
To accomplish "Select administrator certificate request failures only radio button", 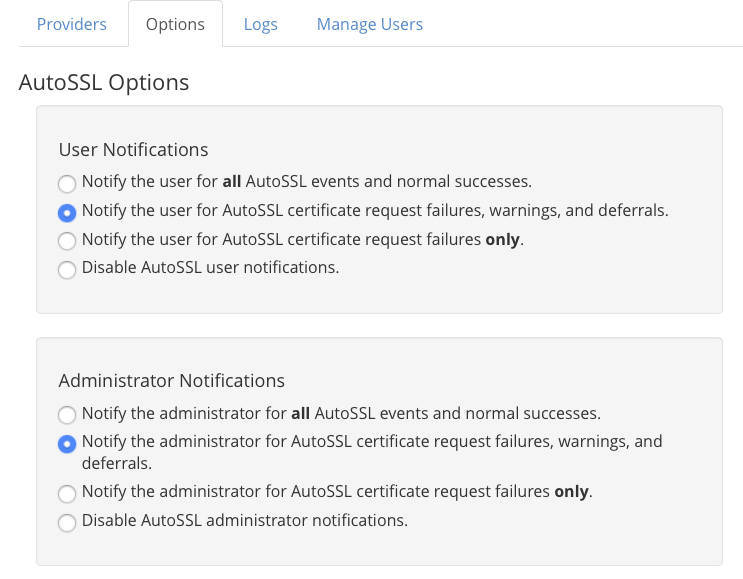I will pyautogui.click(x=67, y=494).
